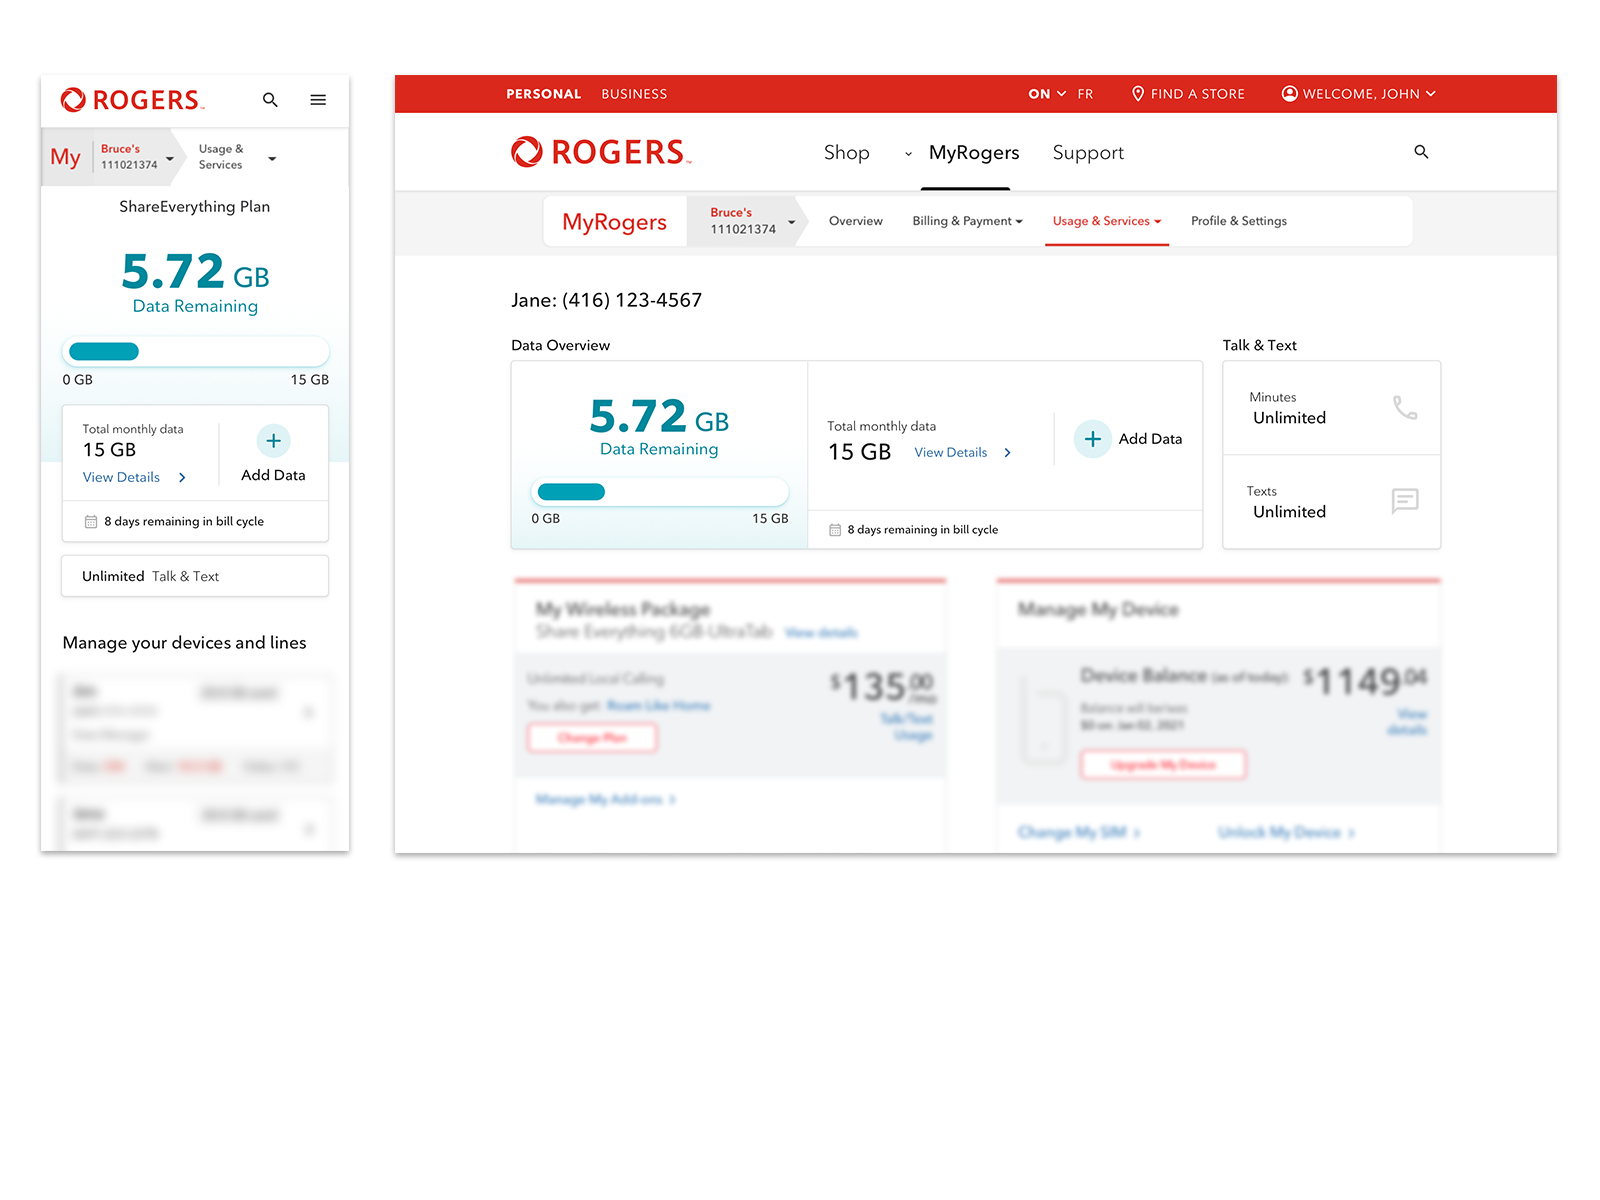
Task: Switch language to FR
Action: 1085,94
